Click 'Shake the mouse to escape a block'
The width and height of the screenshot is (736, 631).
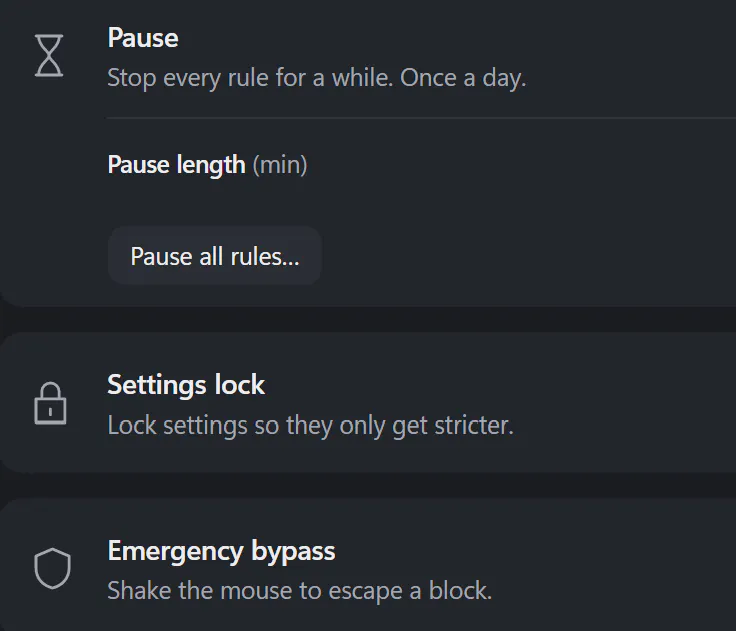[299, 590]
